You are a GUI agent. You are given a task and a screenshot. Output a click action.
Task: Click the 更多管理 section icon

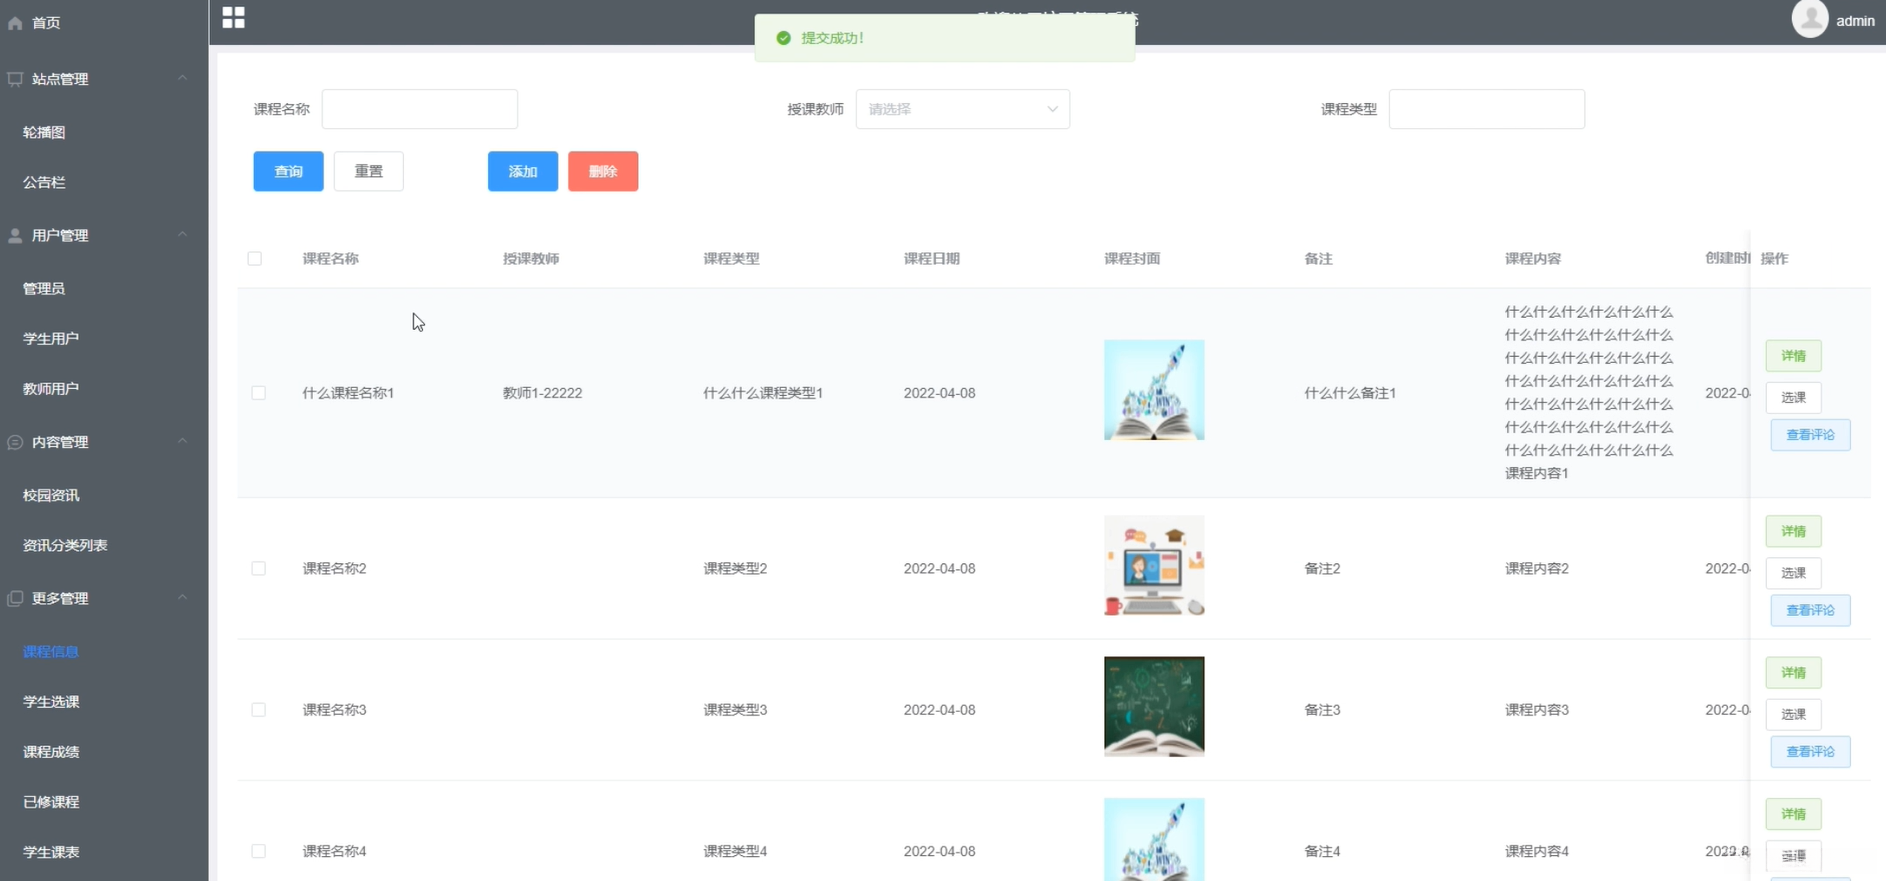pos(15,598)
